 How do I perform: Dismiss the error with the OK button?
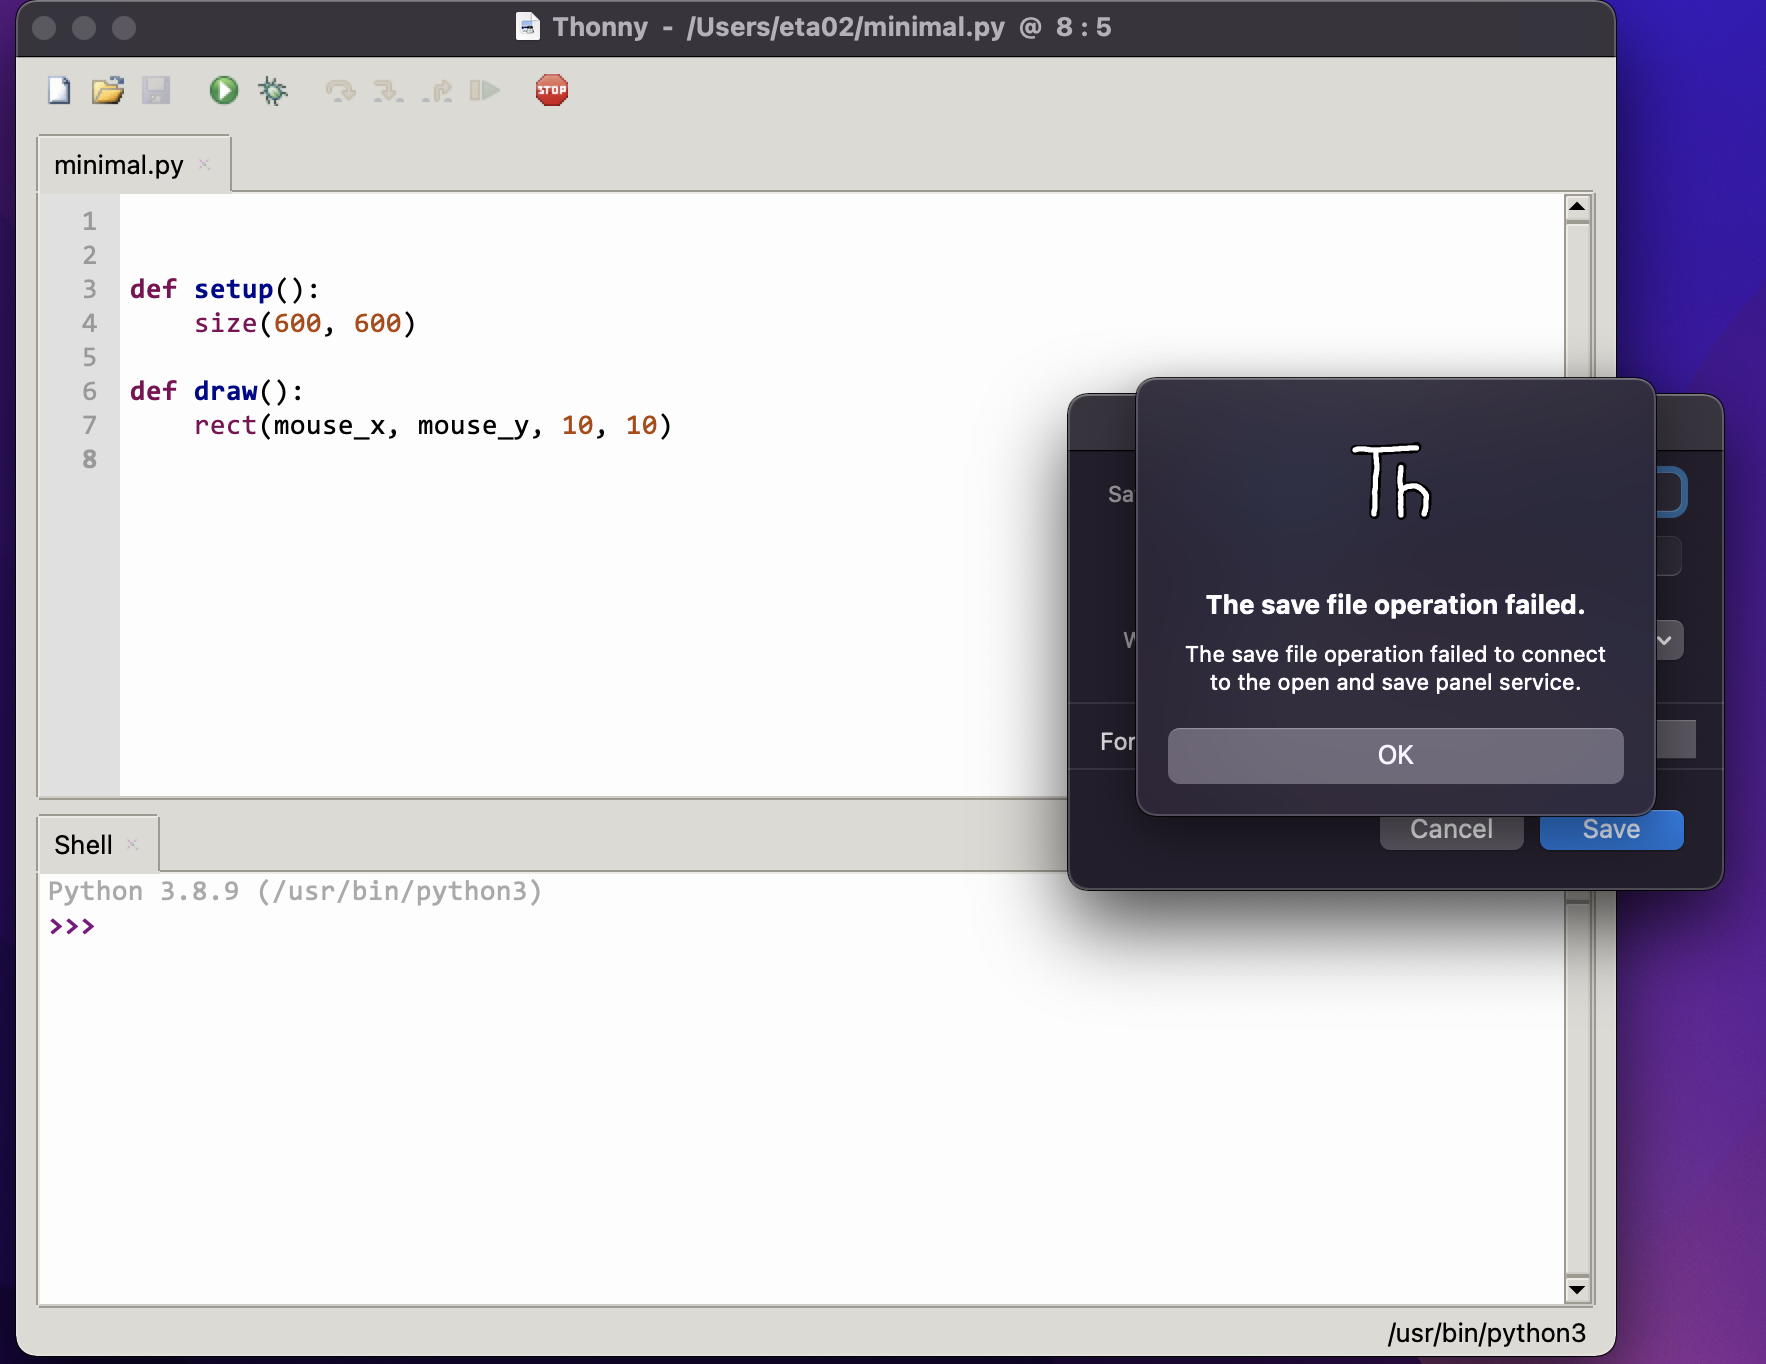[x=1395, y=755]
